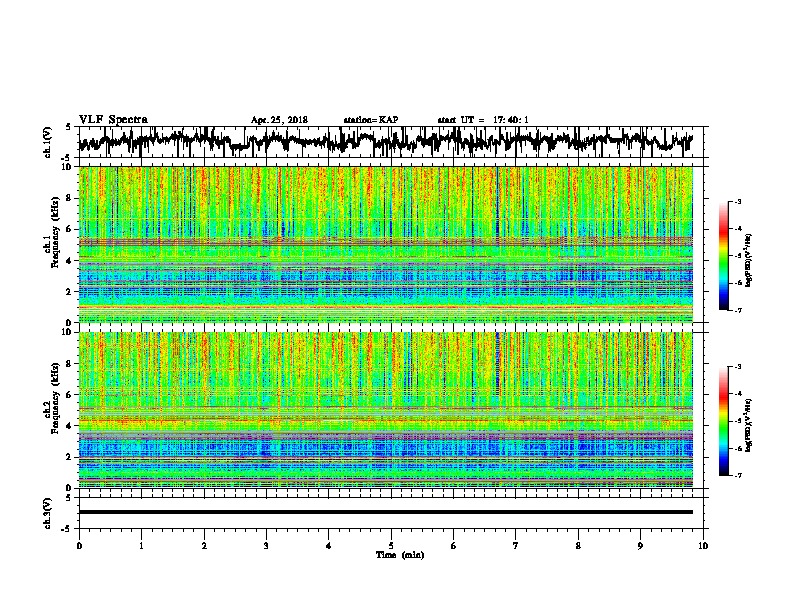Click the "5" tick on ch.1(V) axis
Screen dimensions: 792x612
click(68, 127)
